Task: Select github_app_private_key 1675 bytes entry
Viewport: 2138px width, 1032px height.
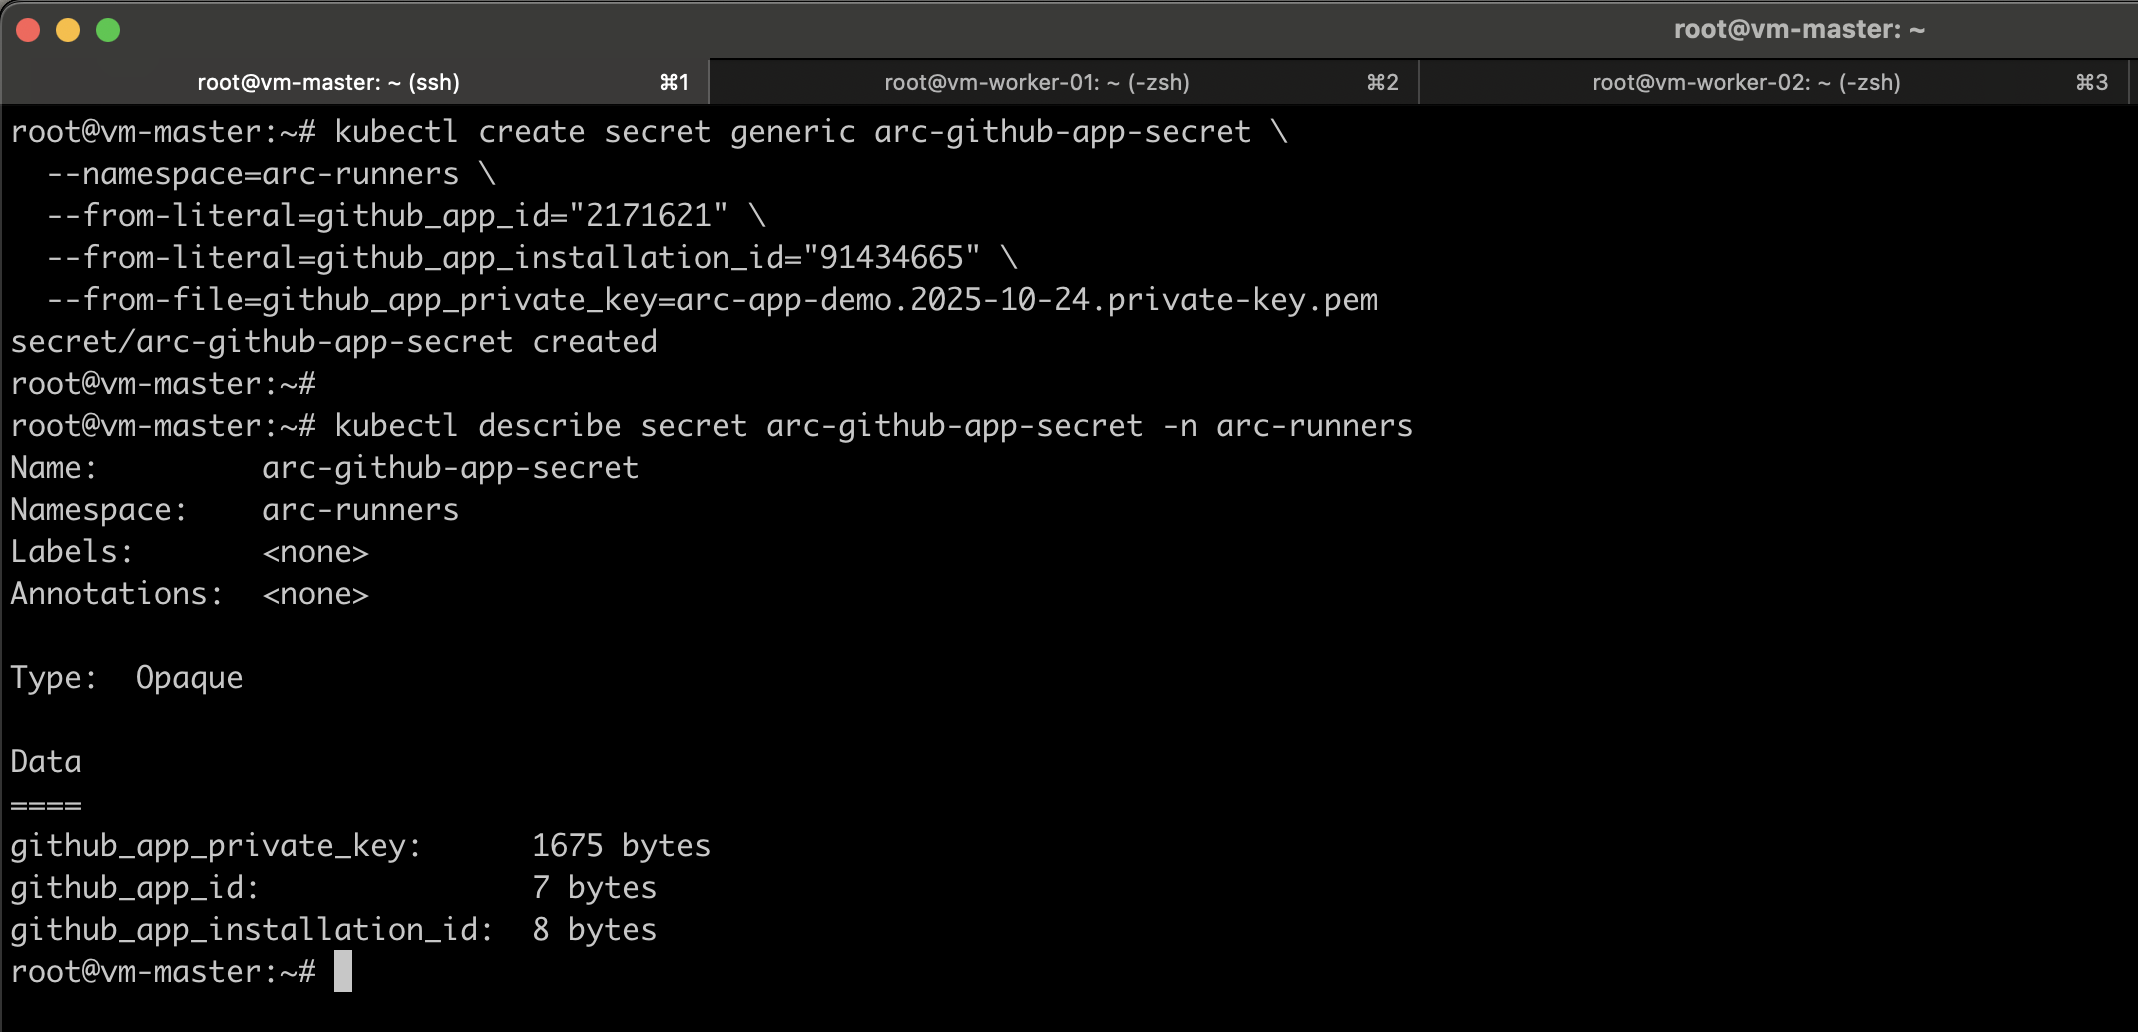Action: click(x=360, y=845)
